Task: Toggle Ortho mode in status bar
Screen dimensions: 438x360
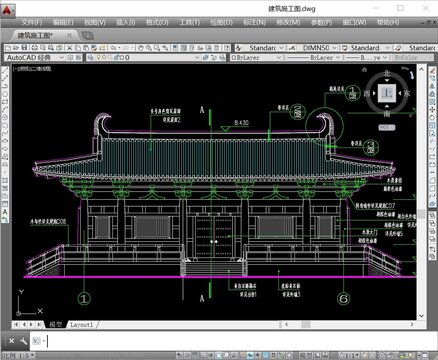Action: tap(203, 355)
